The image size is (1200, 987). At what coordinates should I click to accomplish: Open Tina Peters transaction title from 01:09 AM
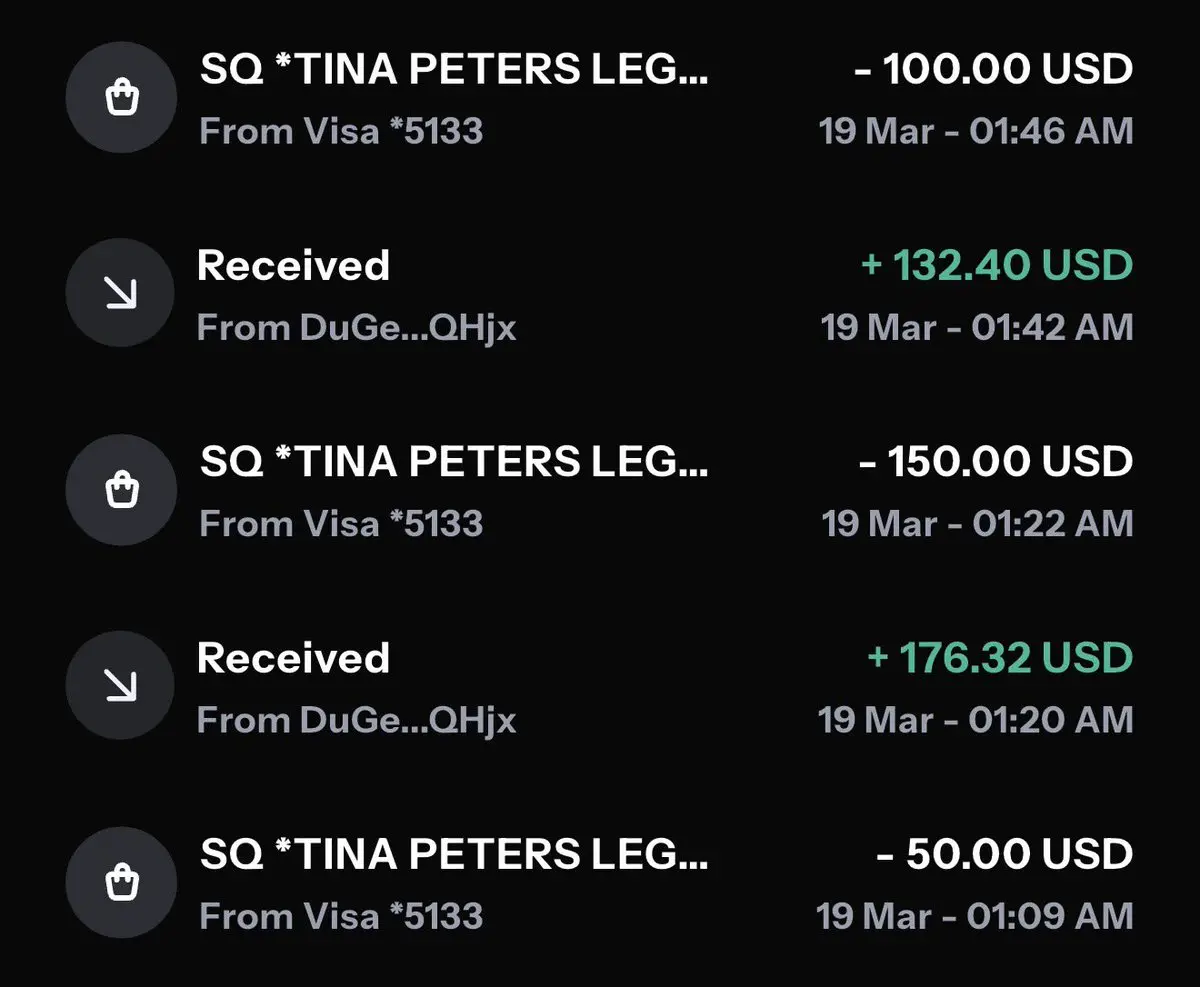pos(454,854)
